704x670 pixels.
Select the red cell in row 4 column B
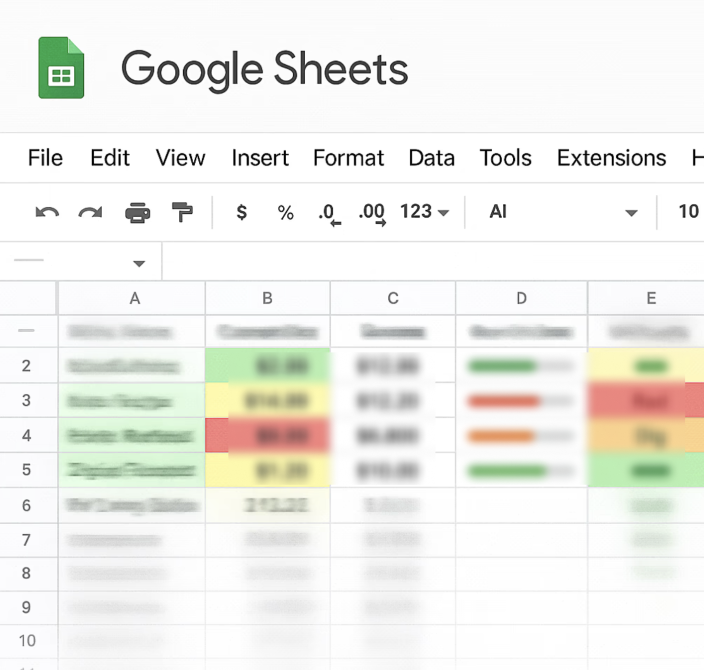tap(268, 435)
